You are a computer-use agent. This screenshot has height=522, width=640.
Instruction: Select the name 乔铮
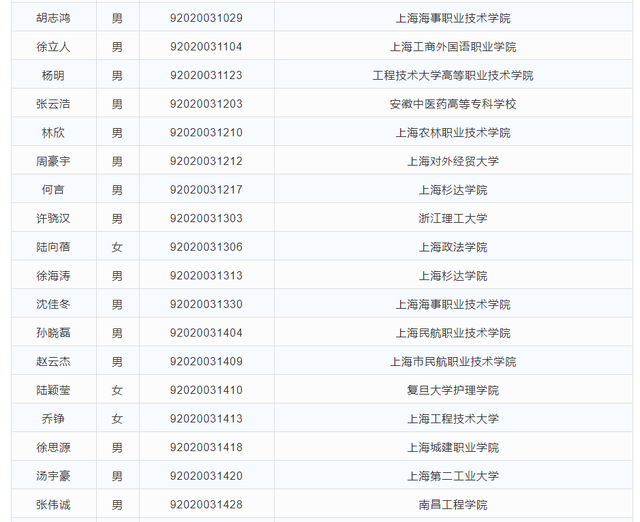click(53, 419)
